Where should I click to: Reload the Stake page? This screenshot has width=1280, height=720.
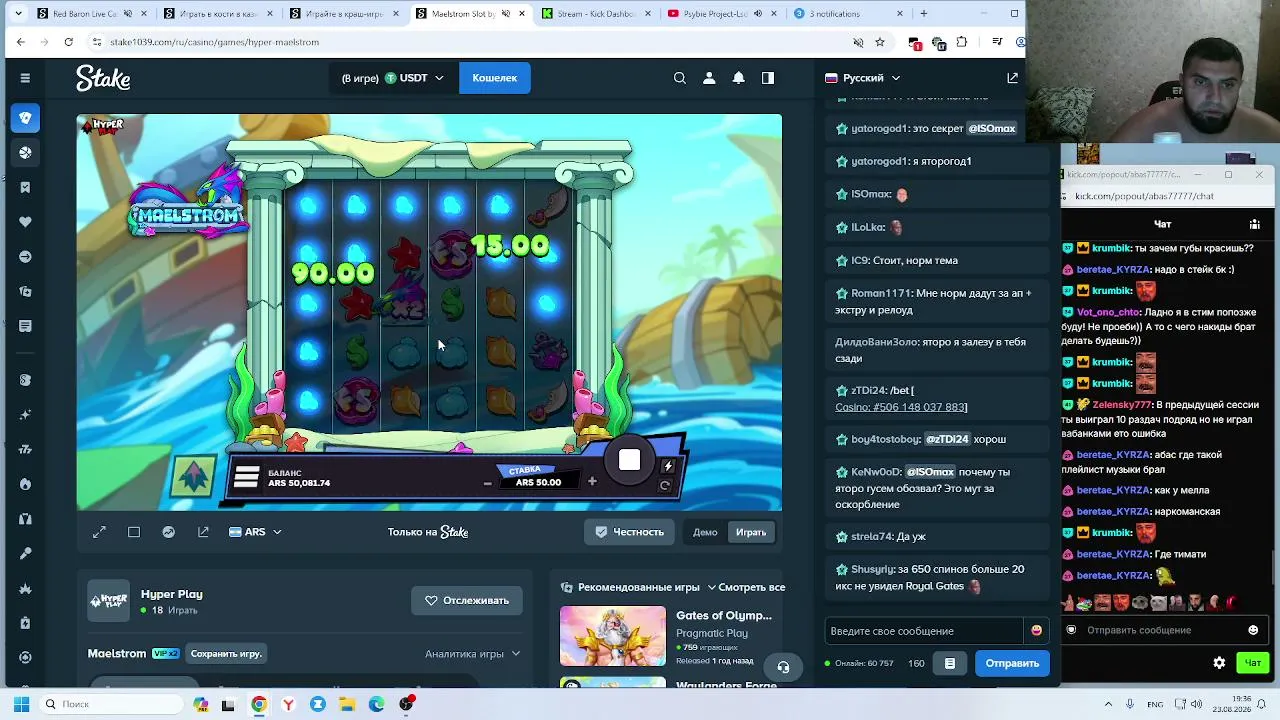68,42
